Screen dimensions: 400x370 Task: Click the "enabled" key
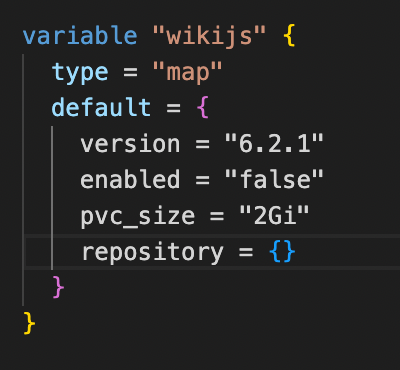tap(130, 179)
